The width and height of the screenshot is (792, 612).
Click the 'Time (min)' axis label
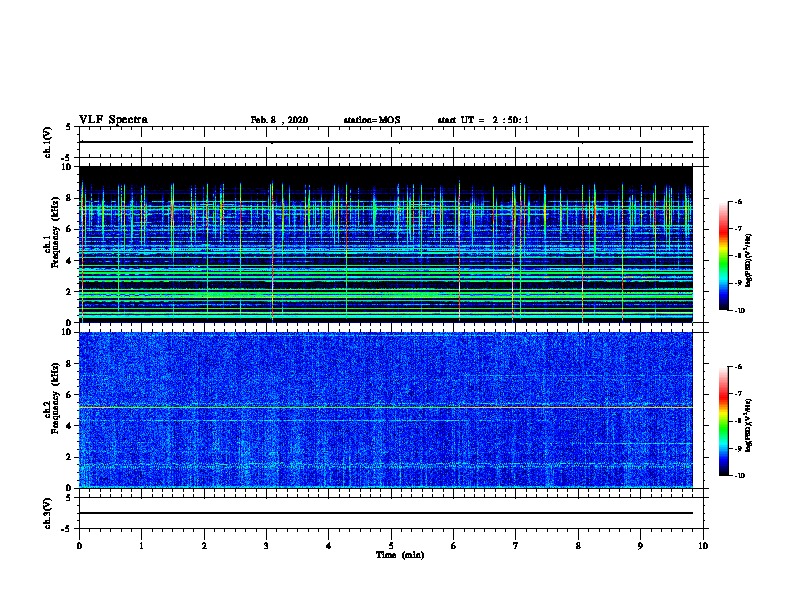400,555
